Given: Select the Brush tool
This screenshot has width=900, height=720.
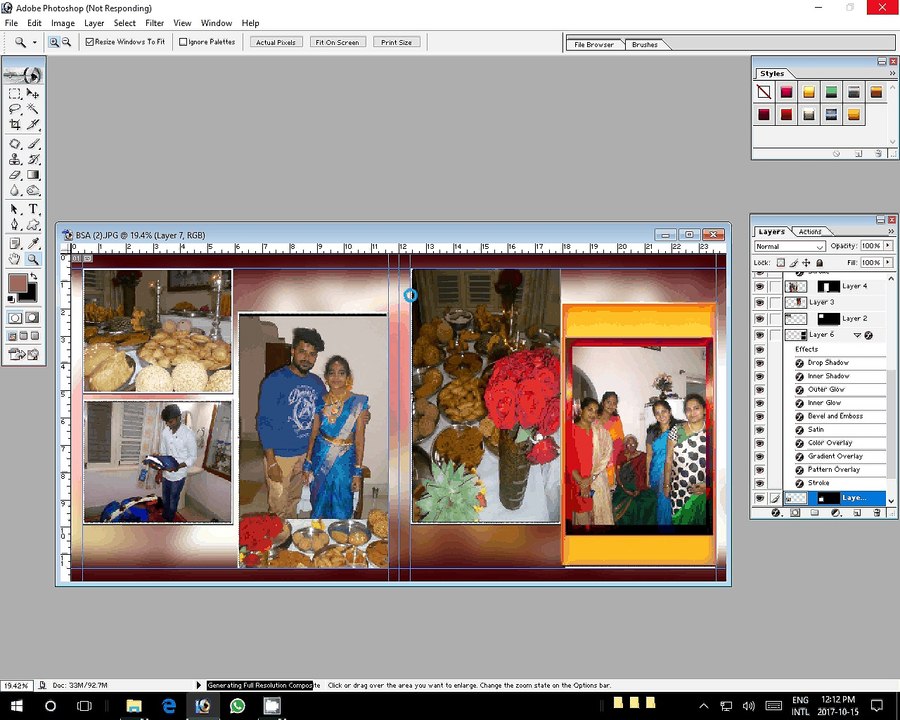Looking at the screenshot, I should (x=33, y=144).
